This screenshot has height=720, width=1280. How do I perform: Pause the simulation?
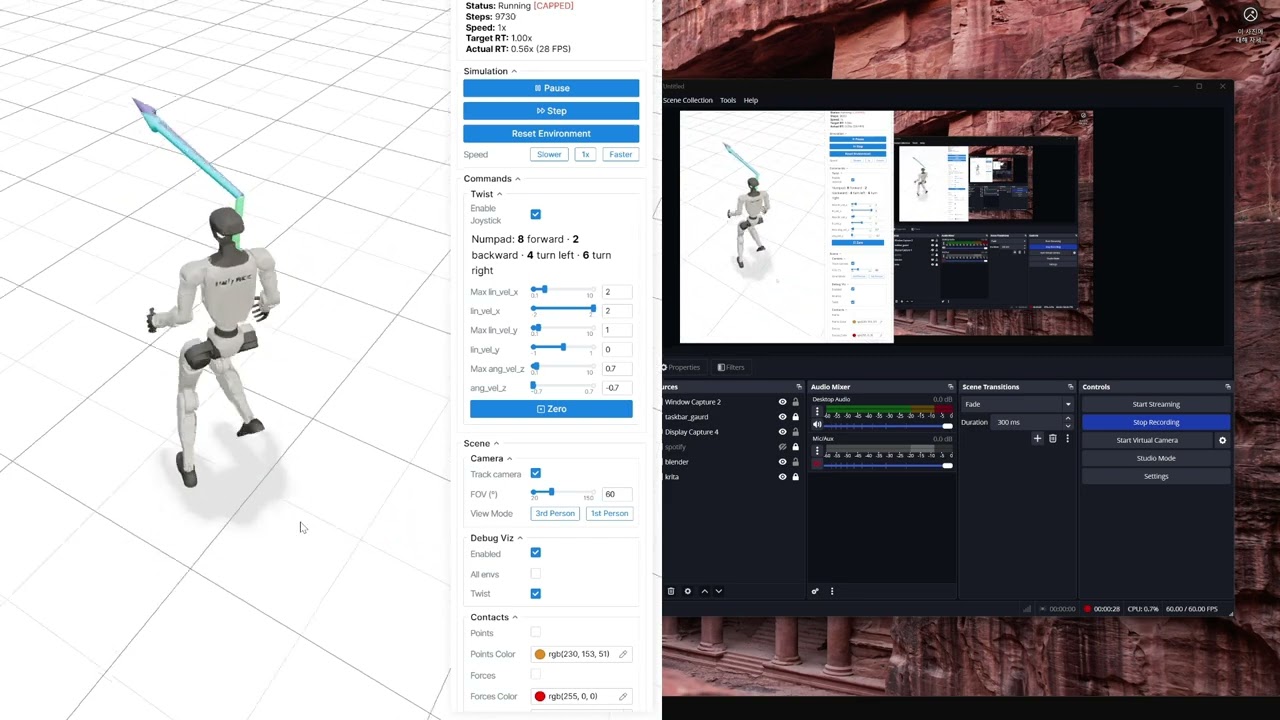click(x=551, y=88)
